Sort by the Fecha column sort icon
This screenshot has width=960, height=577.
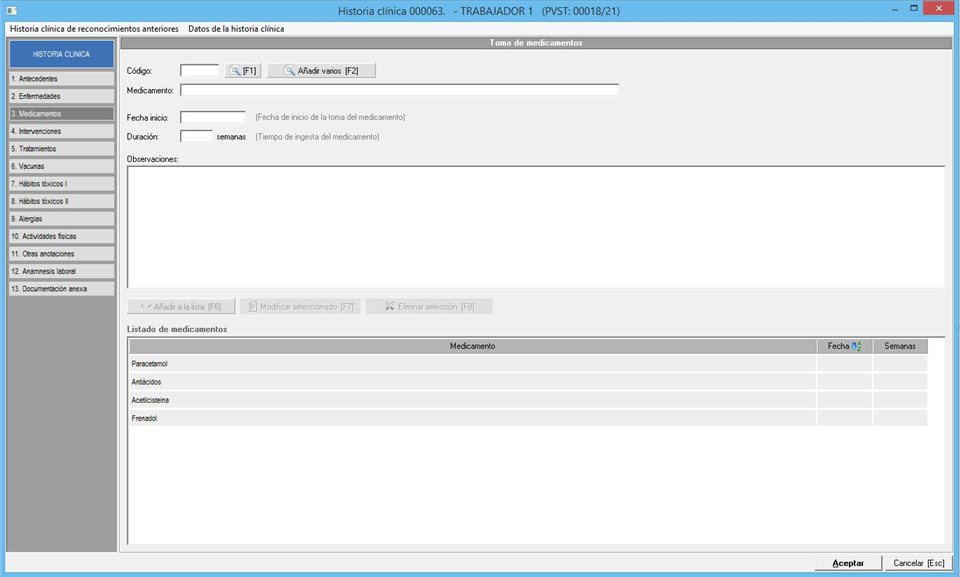click(x=856, y=346)
